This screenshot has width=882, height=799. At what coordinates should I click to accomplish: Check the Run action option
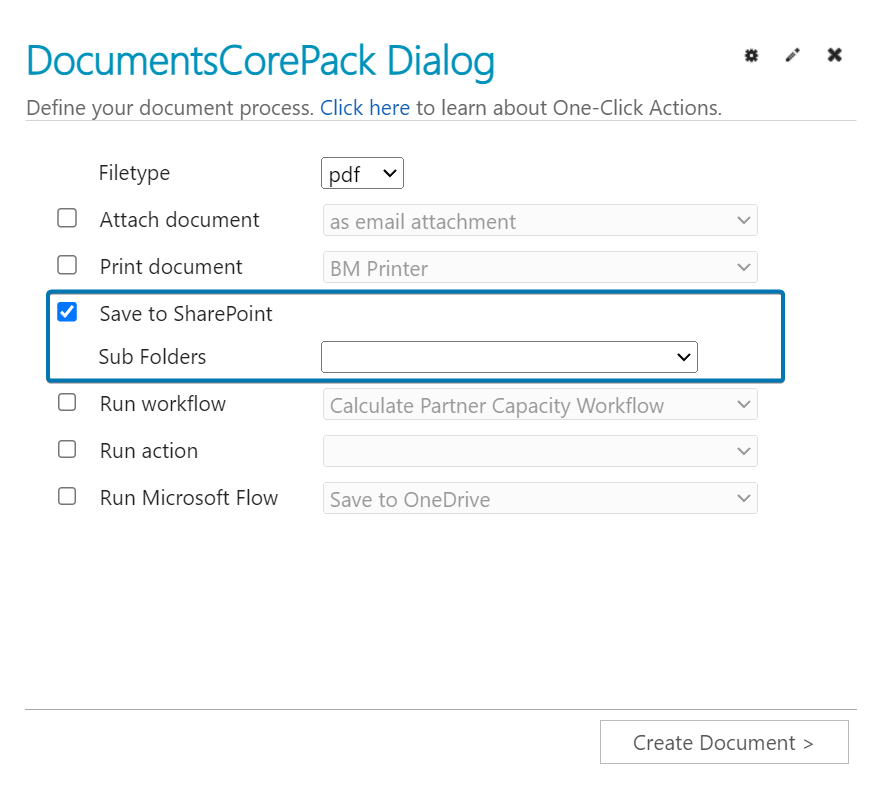(67, 449)
